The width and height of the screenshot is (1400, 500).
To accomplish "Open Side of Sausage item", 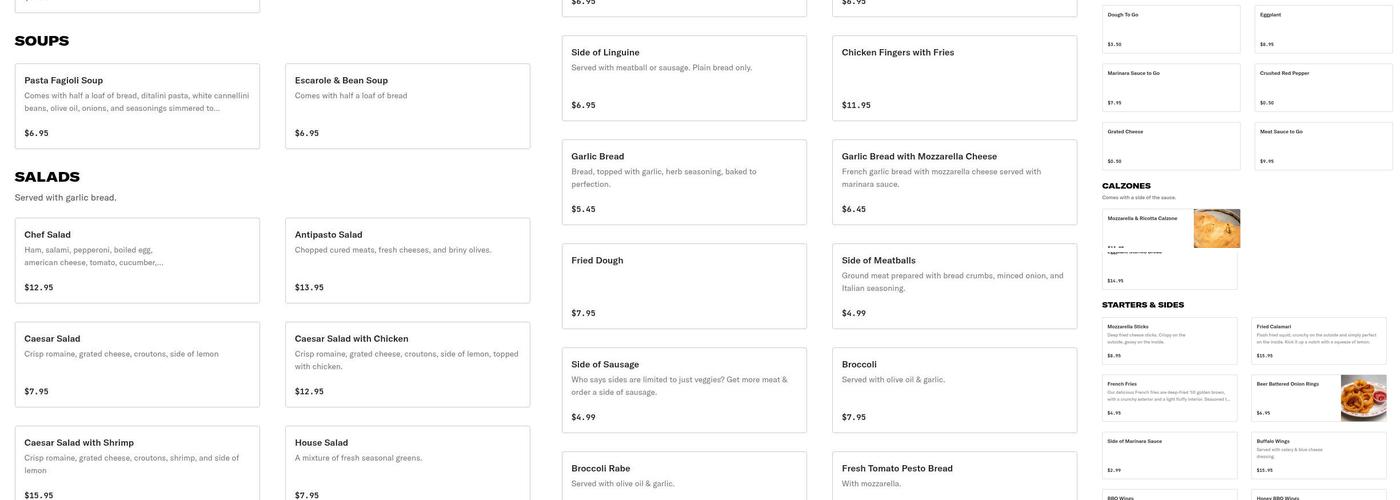I will 684,390.
